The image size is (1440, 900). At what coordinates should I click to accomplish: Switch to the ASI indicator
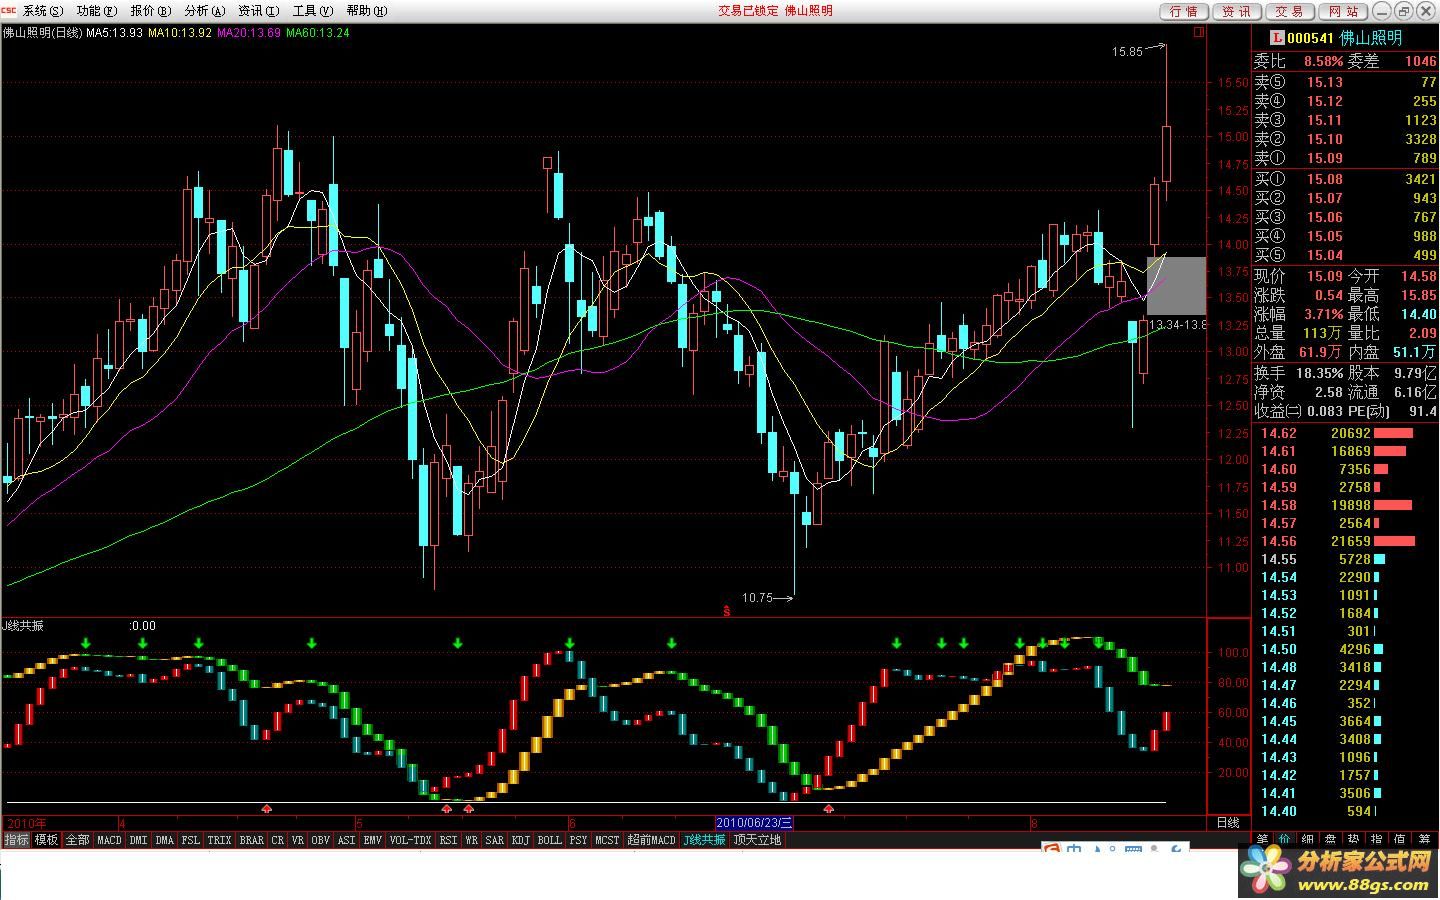346,840
